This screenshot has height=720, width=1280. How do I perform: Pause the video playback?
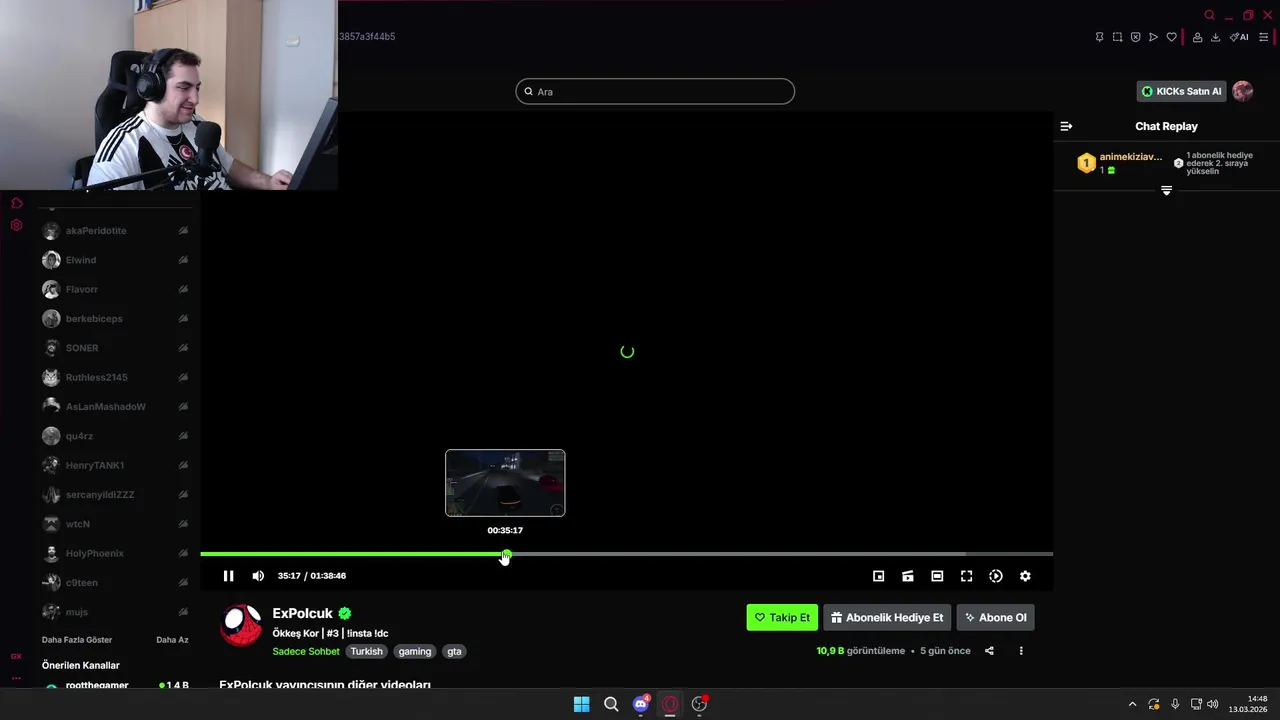tap(228, 576)
